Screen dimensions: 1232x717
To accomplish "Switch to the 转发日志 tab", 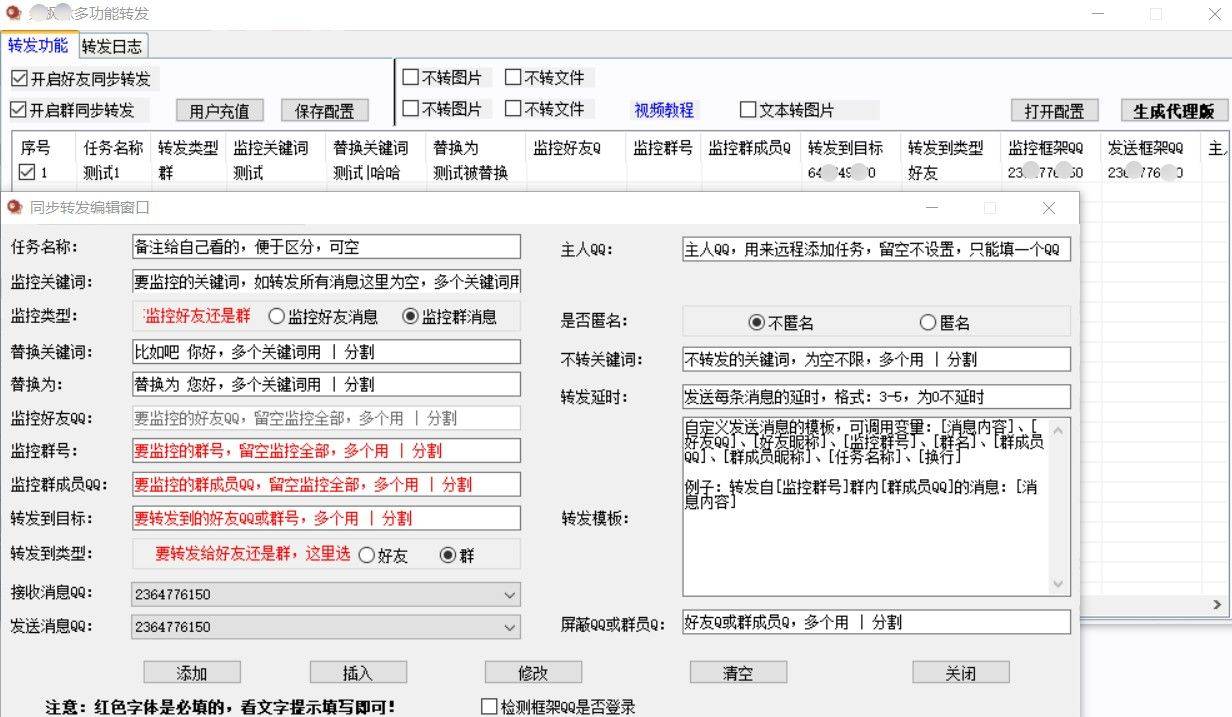I will click(x=112, y=46).
